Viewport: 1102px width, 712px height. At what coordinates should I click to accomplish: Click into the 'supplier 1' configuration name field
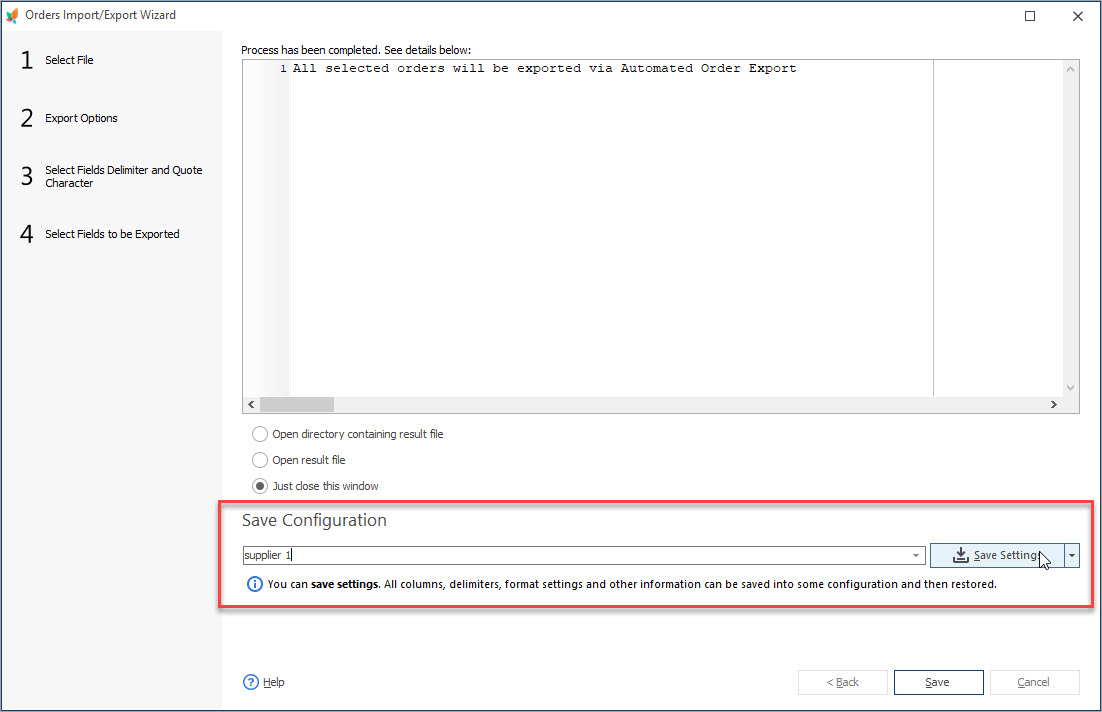580,556
